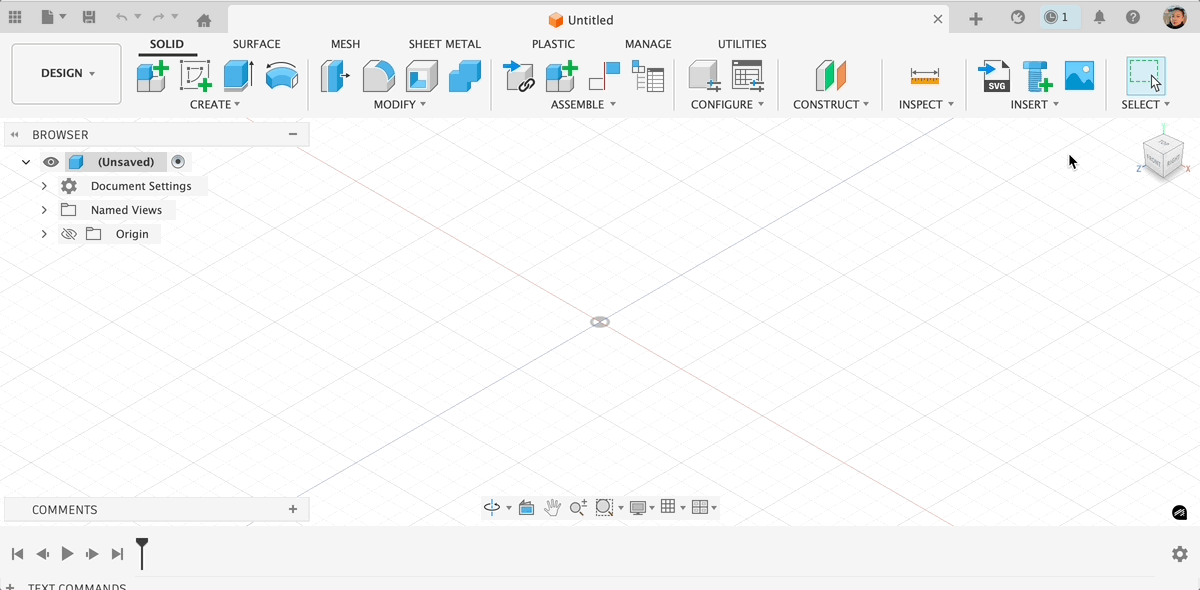The width and height of the screenshot is (1200, 590).
Task: Select Insert fastener tool
Action: tap(1037, 76)
